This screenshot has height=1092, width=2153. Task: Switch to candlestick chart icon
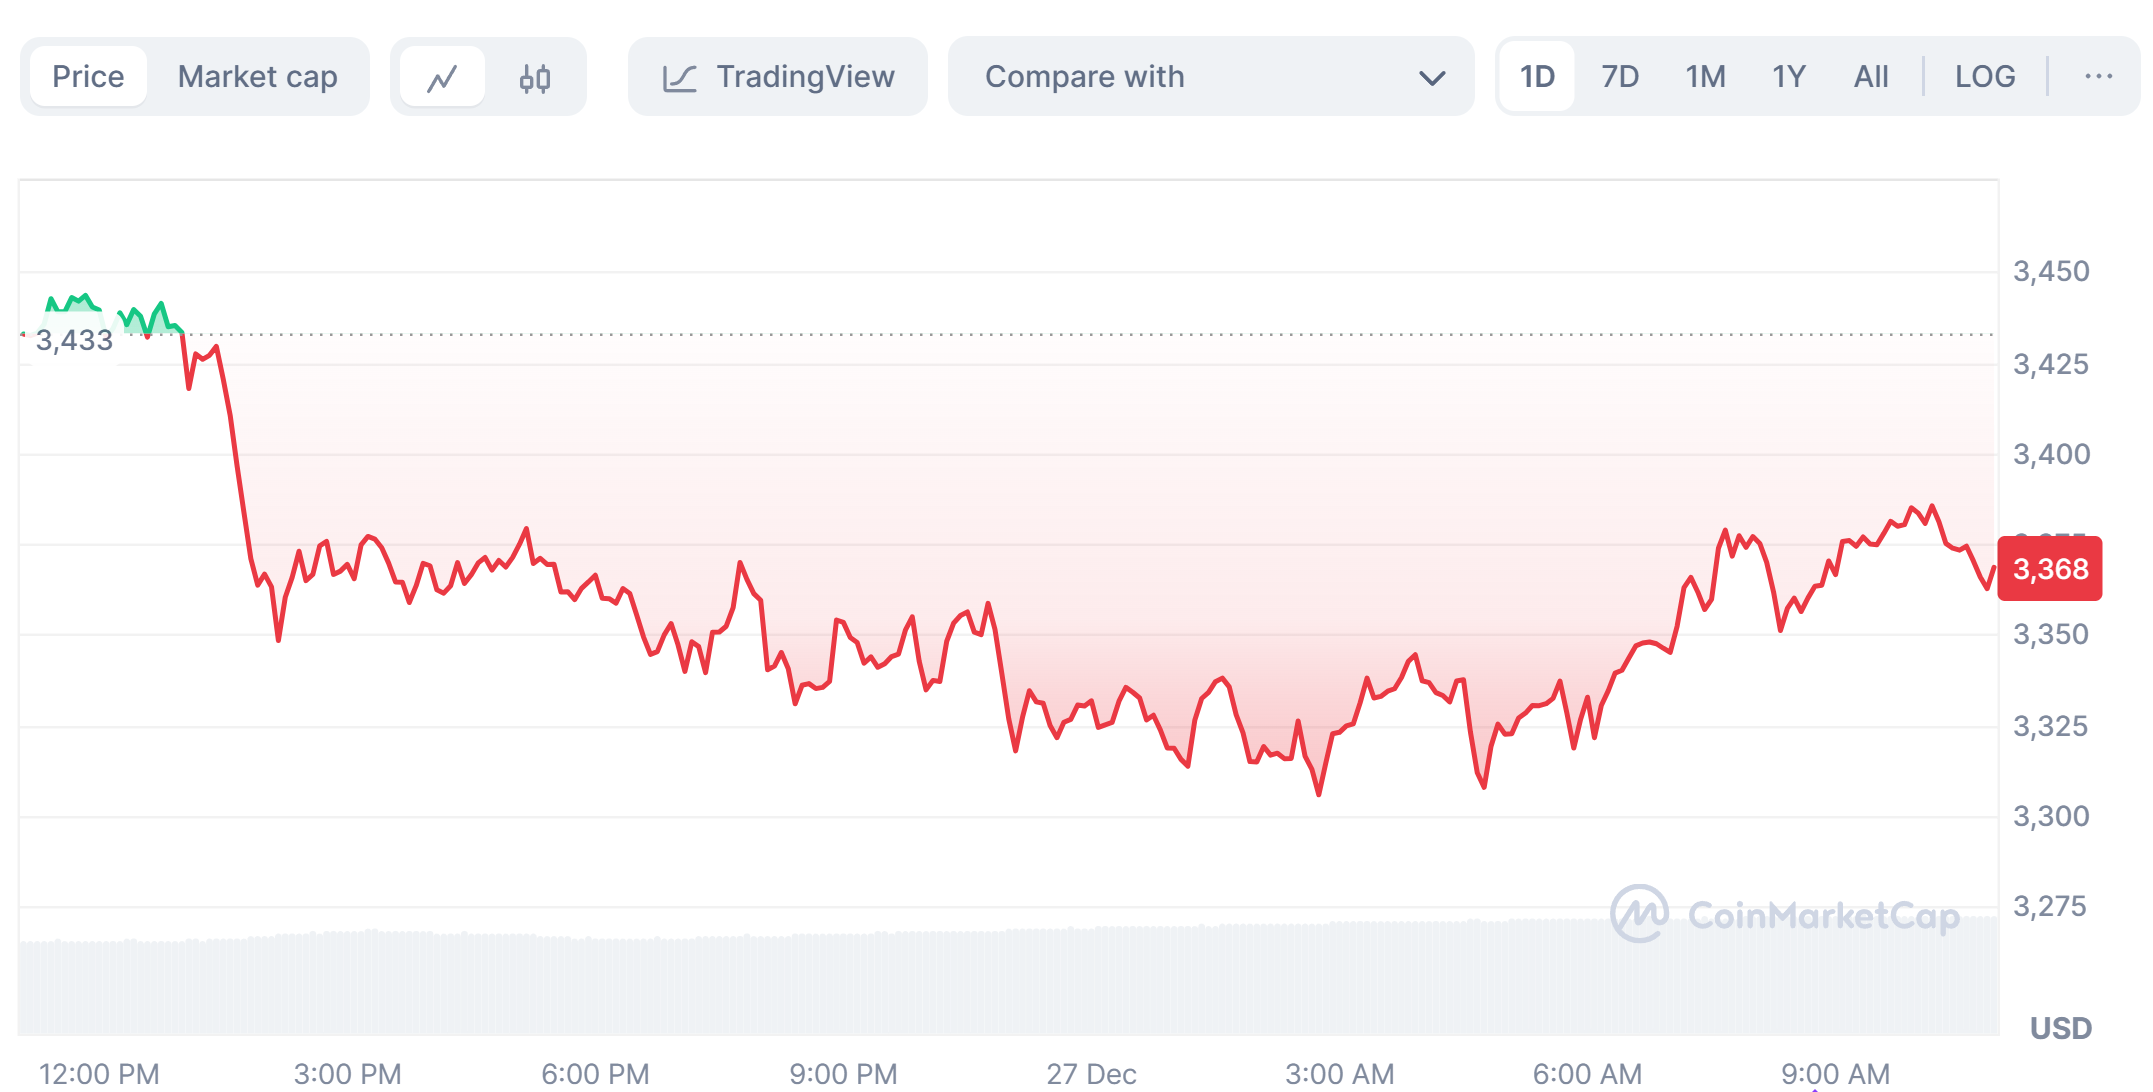click(535, 77)
